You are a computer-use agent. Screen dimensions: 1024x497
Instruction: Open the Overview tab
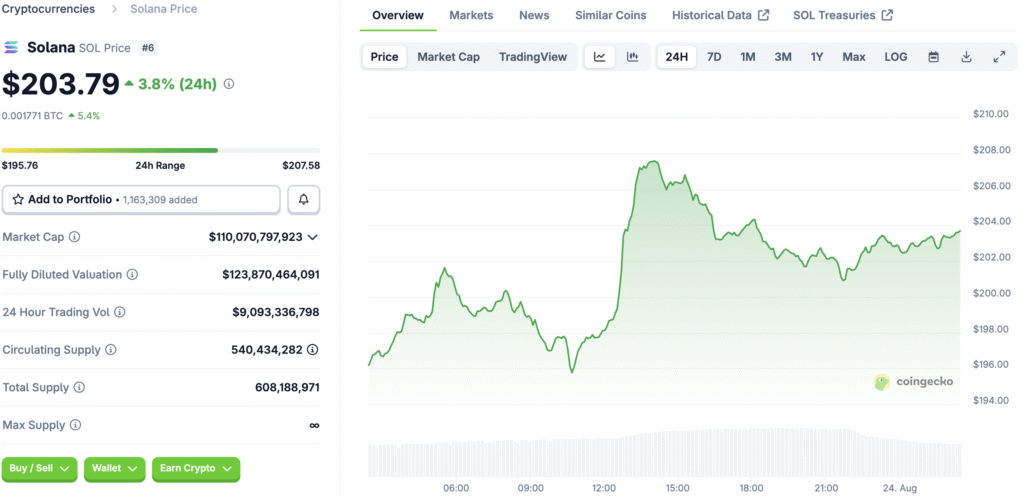(398, 15)
